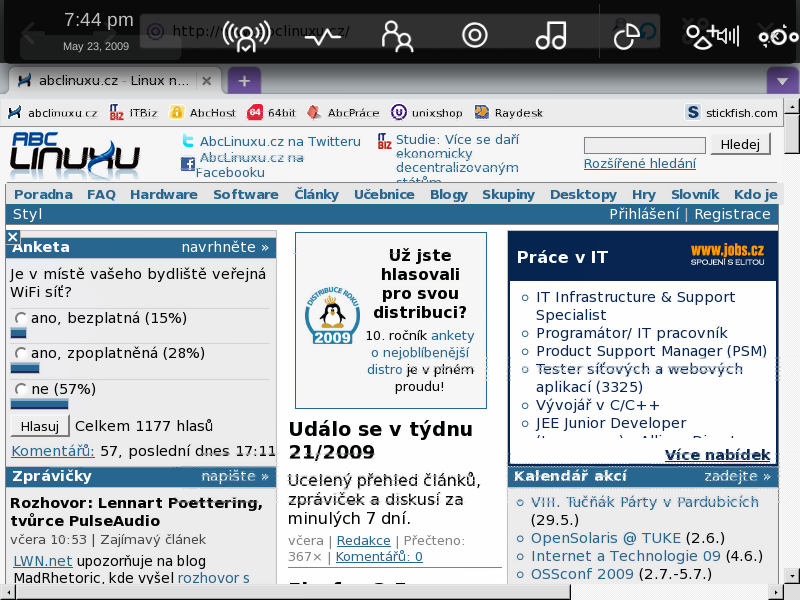The height and width of the screenshot is (600, 800).
Task: Open the Hardware menu item
Action: (x=164, y=194)
